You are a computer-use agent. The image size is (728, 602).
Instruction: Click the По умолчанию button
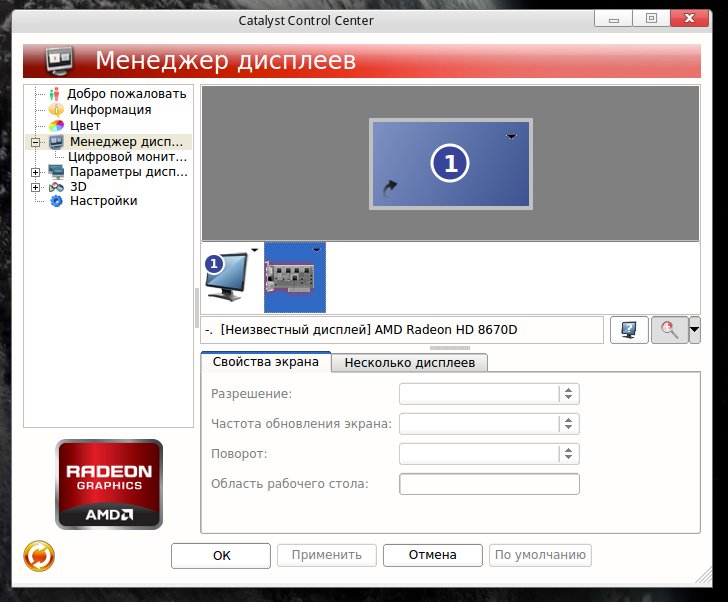coord(540,555)
